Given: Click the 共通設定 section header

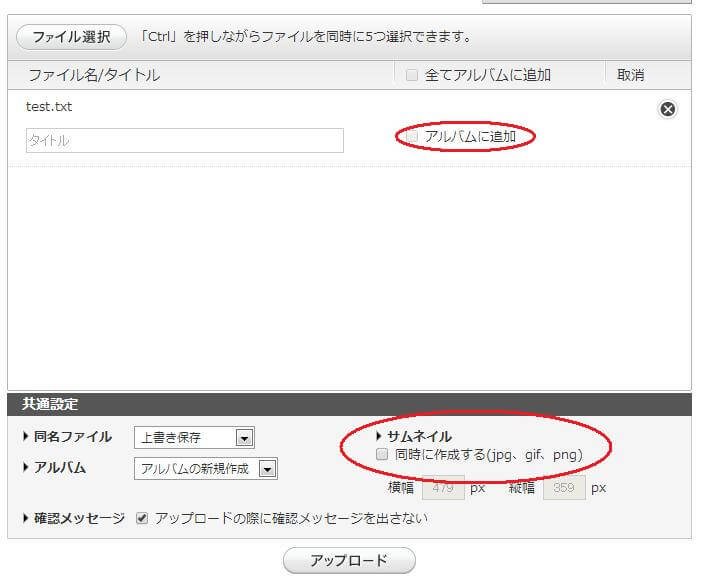Looking at the screenshot, I should (50, 404).
